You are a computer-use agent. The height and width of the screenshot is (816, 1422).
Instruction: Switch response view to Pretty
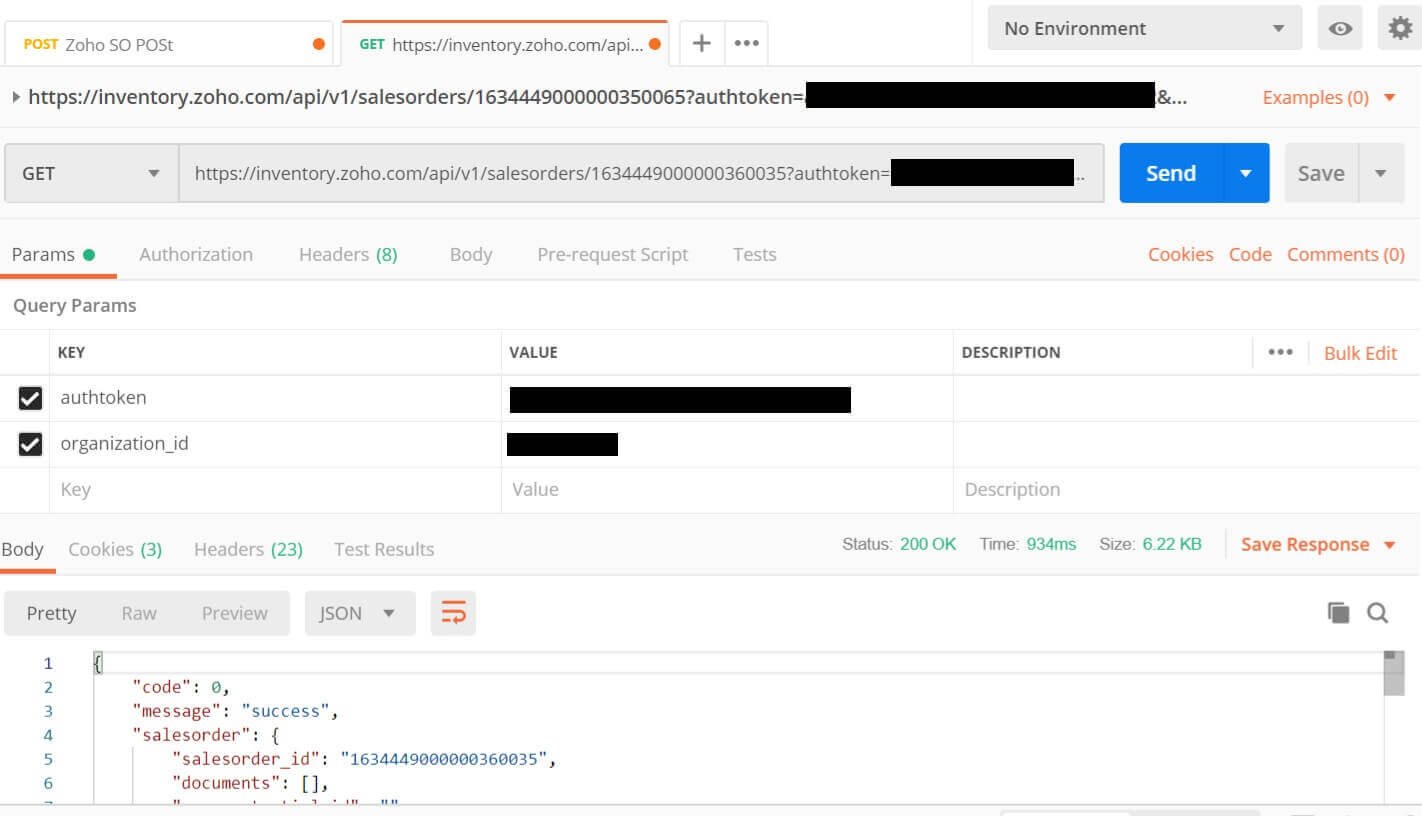tap(51, 613)
